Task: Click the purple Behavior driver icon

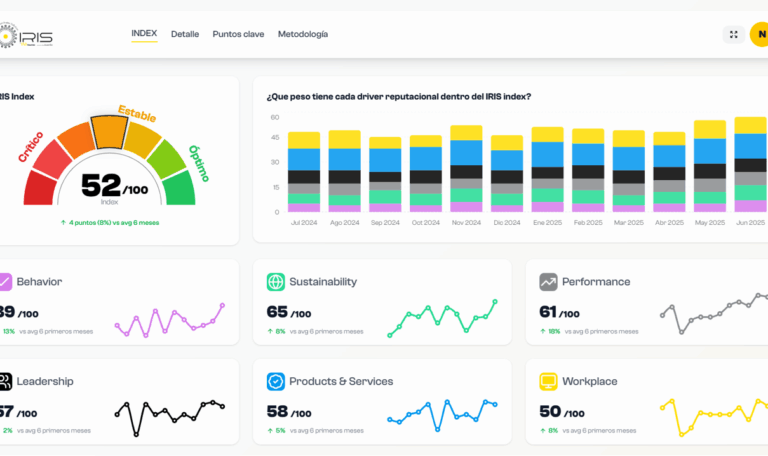Action: click(4, 282)
